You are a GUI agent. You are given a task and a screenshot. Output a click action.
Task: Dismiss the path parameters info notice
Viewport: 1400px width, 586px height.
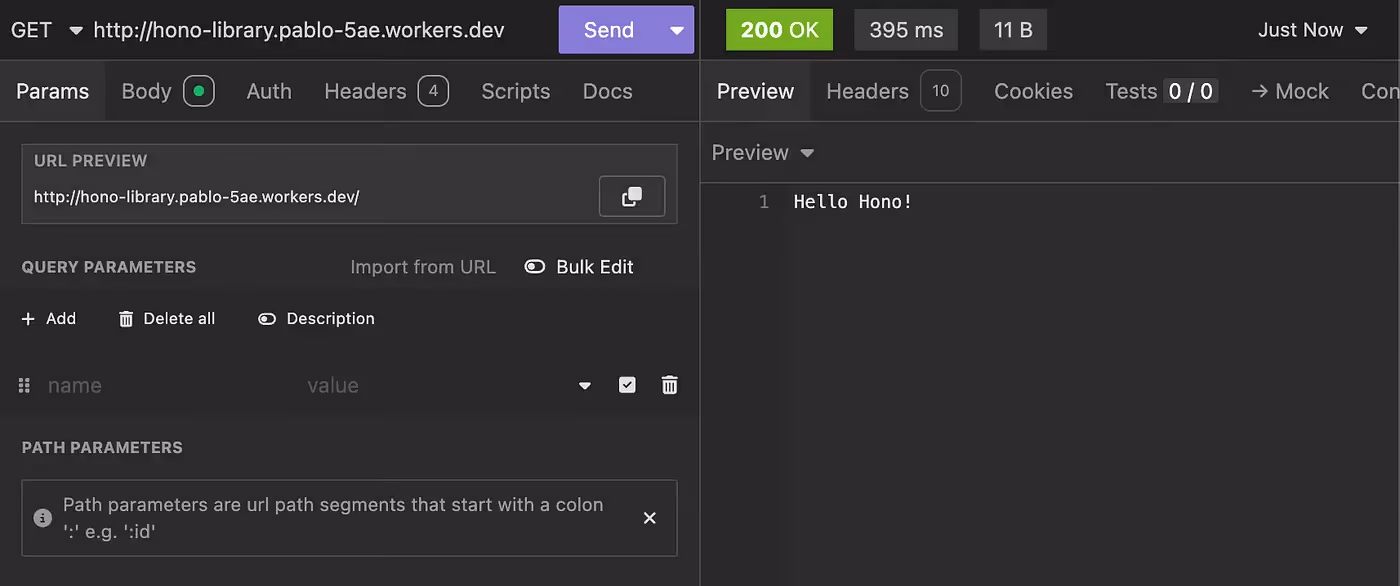[649, 518]
